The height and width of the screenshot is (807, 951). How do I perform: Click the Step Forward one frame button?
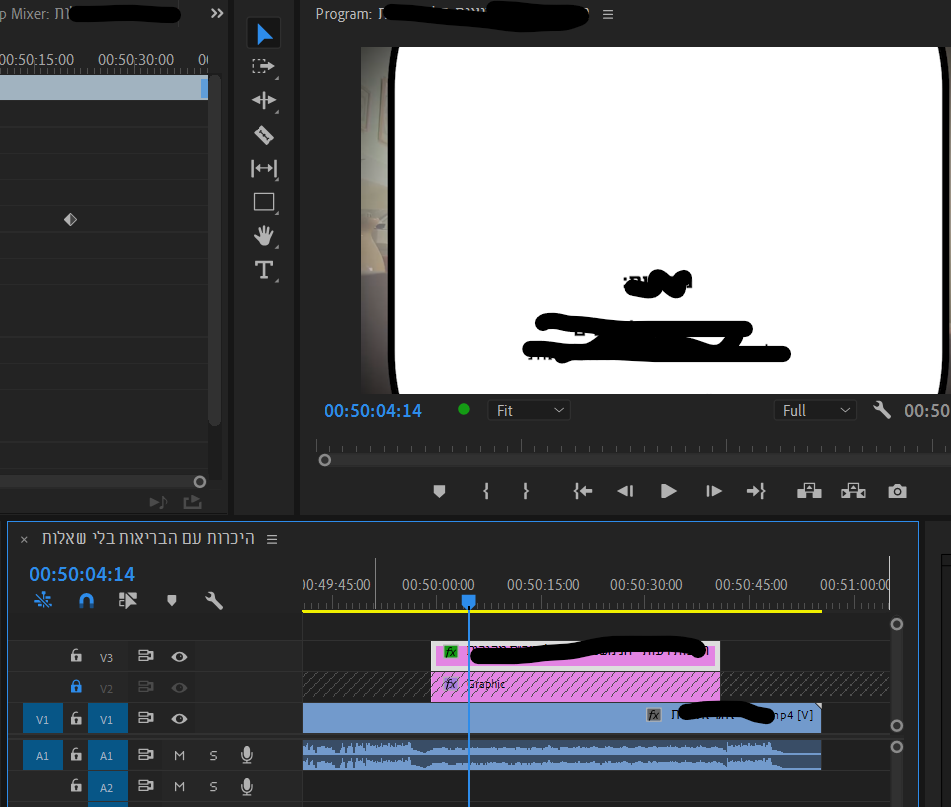(713, 491)
